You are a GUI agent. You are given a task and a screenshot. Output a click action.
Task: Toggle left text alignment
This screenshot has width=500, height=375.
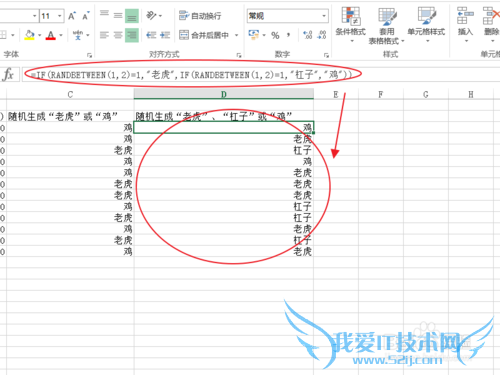[x=104, y=35]
